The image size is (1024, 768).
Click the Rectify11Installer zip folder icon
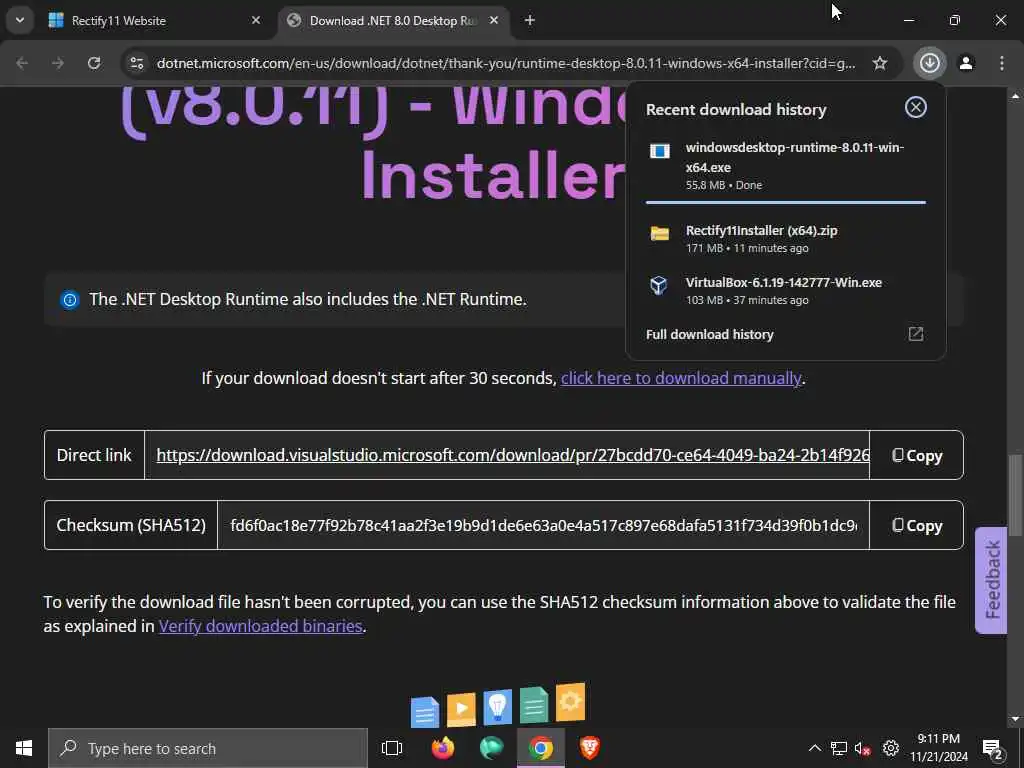(660, 233)
